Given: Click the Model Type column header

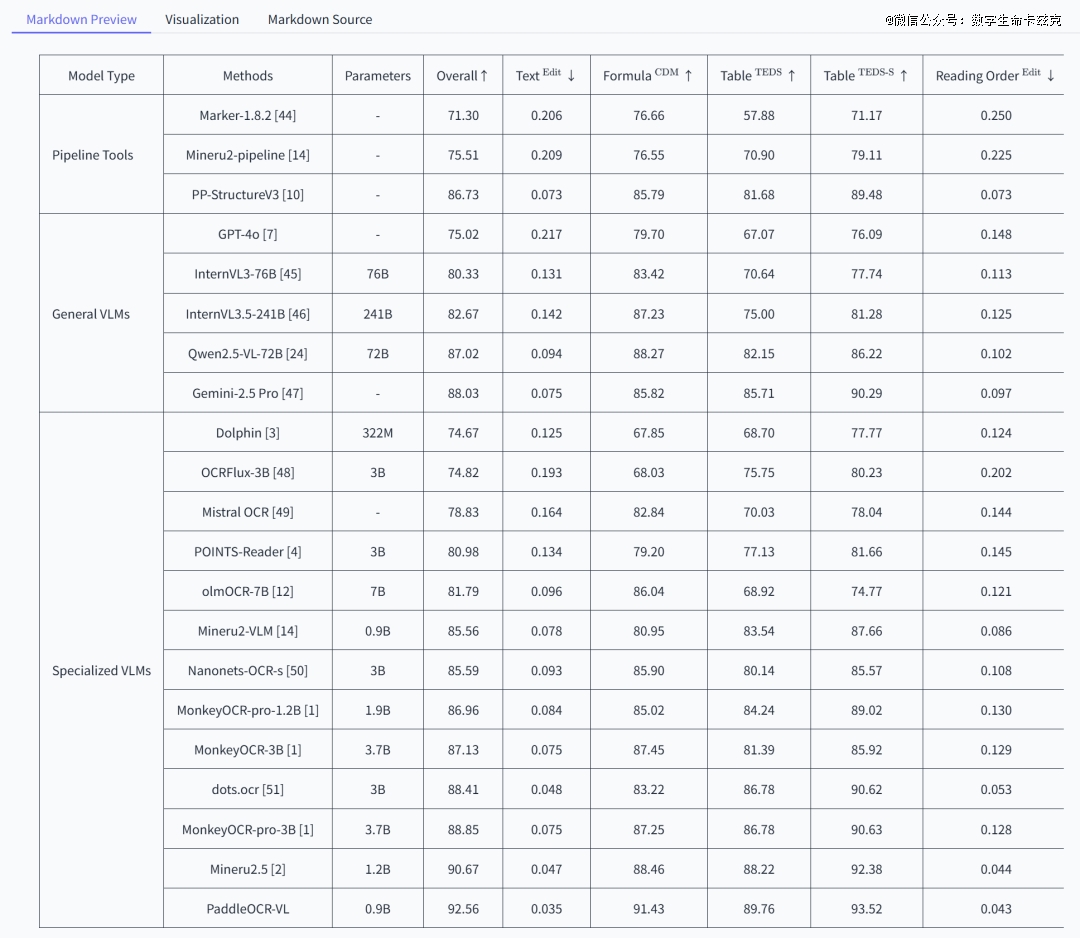Looking at the screenshot, I should [x=101, y=76].
